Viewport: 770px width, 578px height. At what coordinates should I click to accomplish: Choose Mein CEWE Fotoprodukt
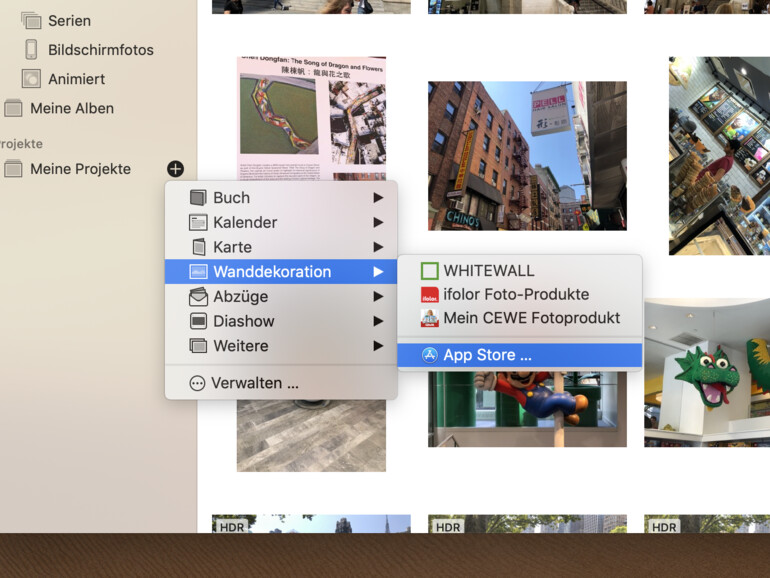[x=520, y=318]
